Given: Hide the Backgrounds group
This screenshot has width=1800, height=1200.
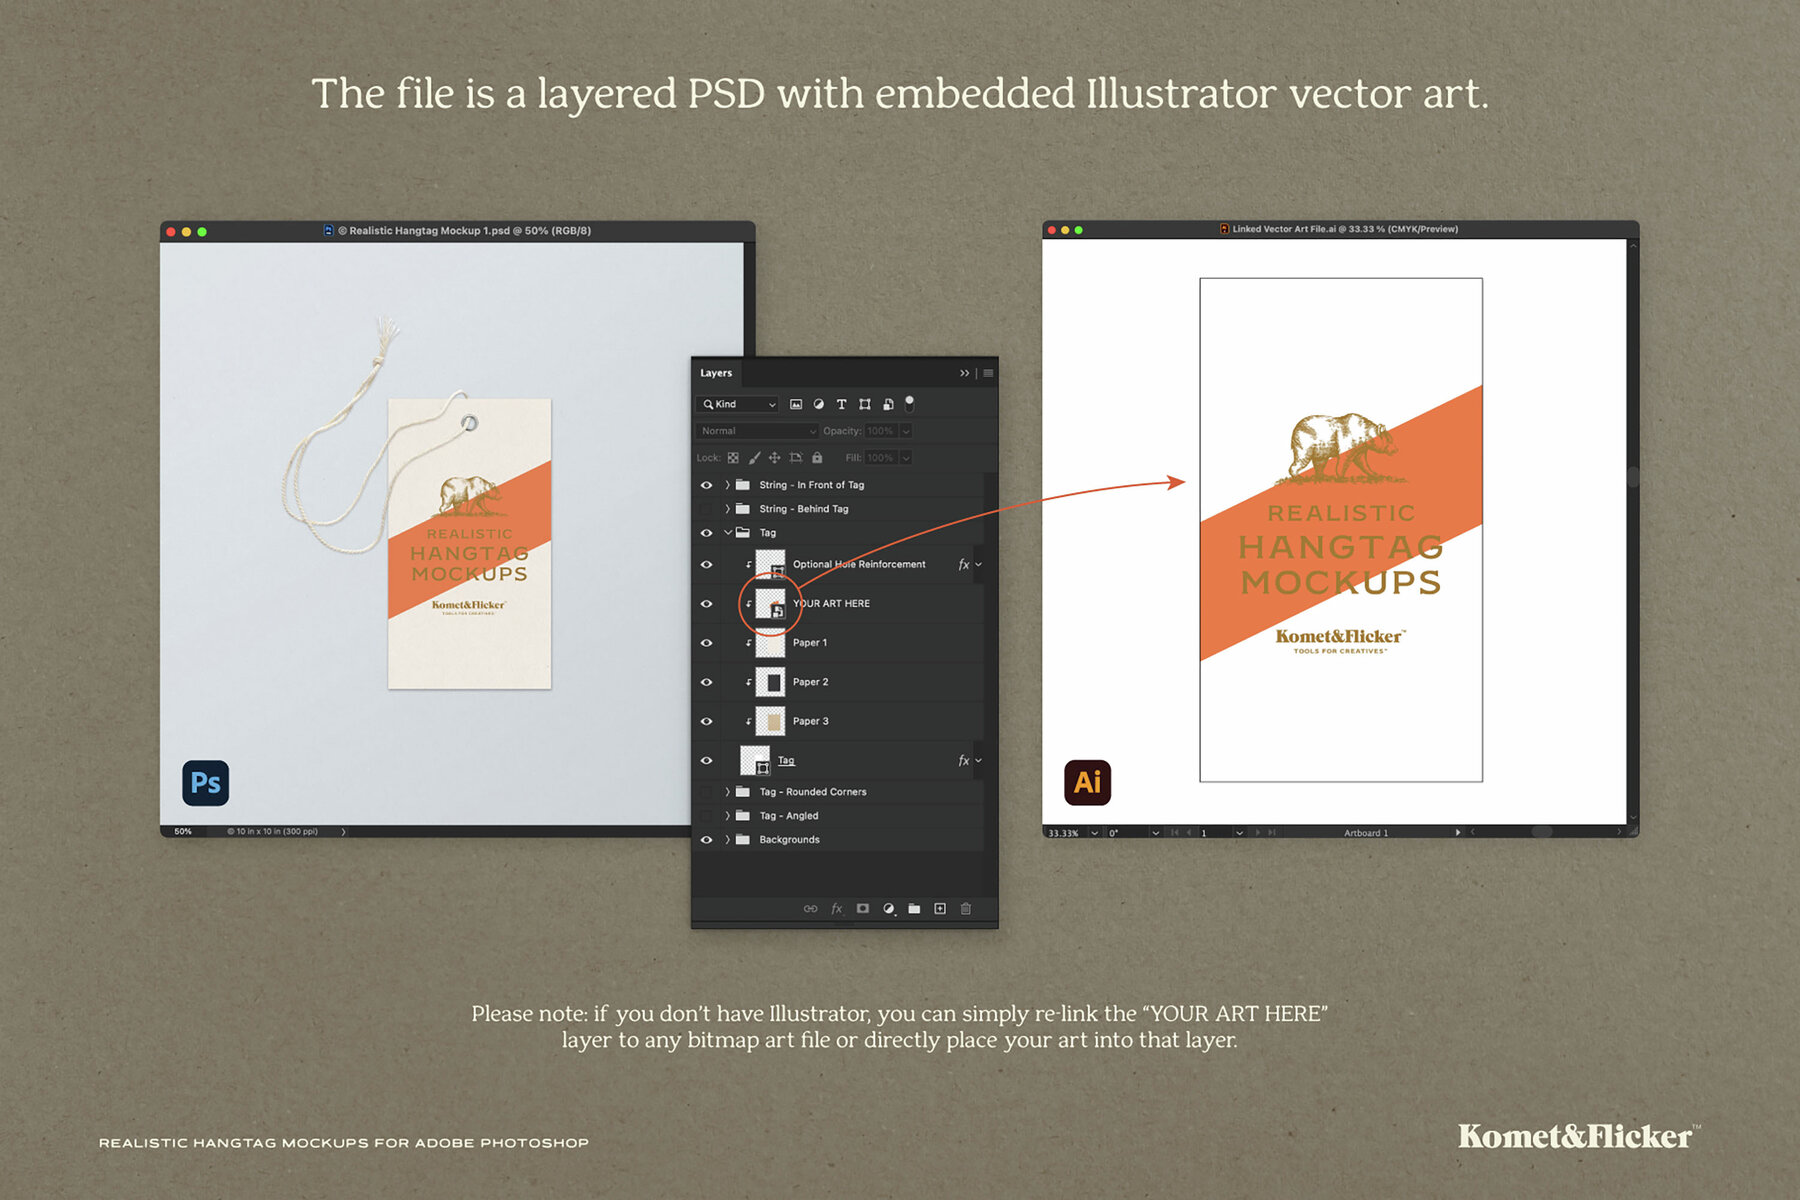Looking at the screenshot, I should click(x=707, y=839).
